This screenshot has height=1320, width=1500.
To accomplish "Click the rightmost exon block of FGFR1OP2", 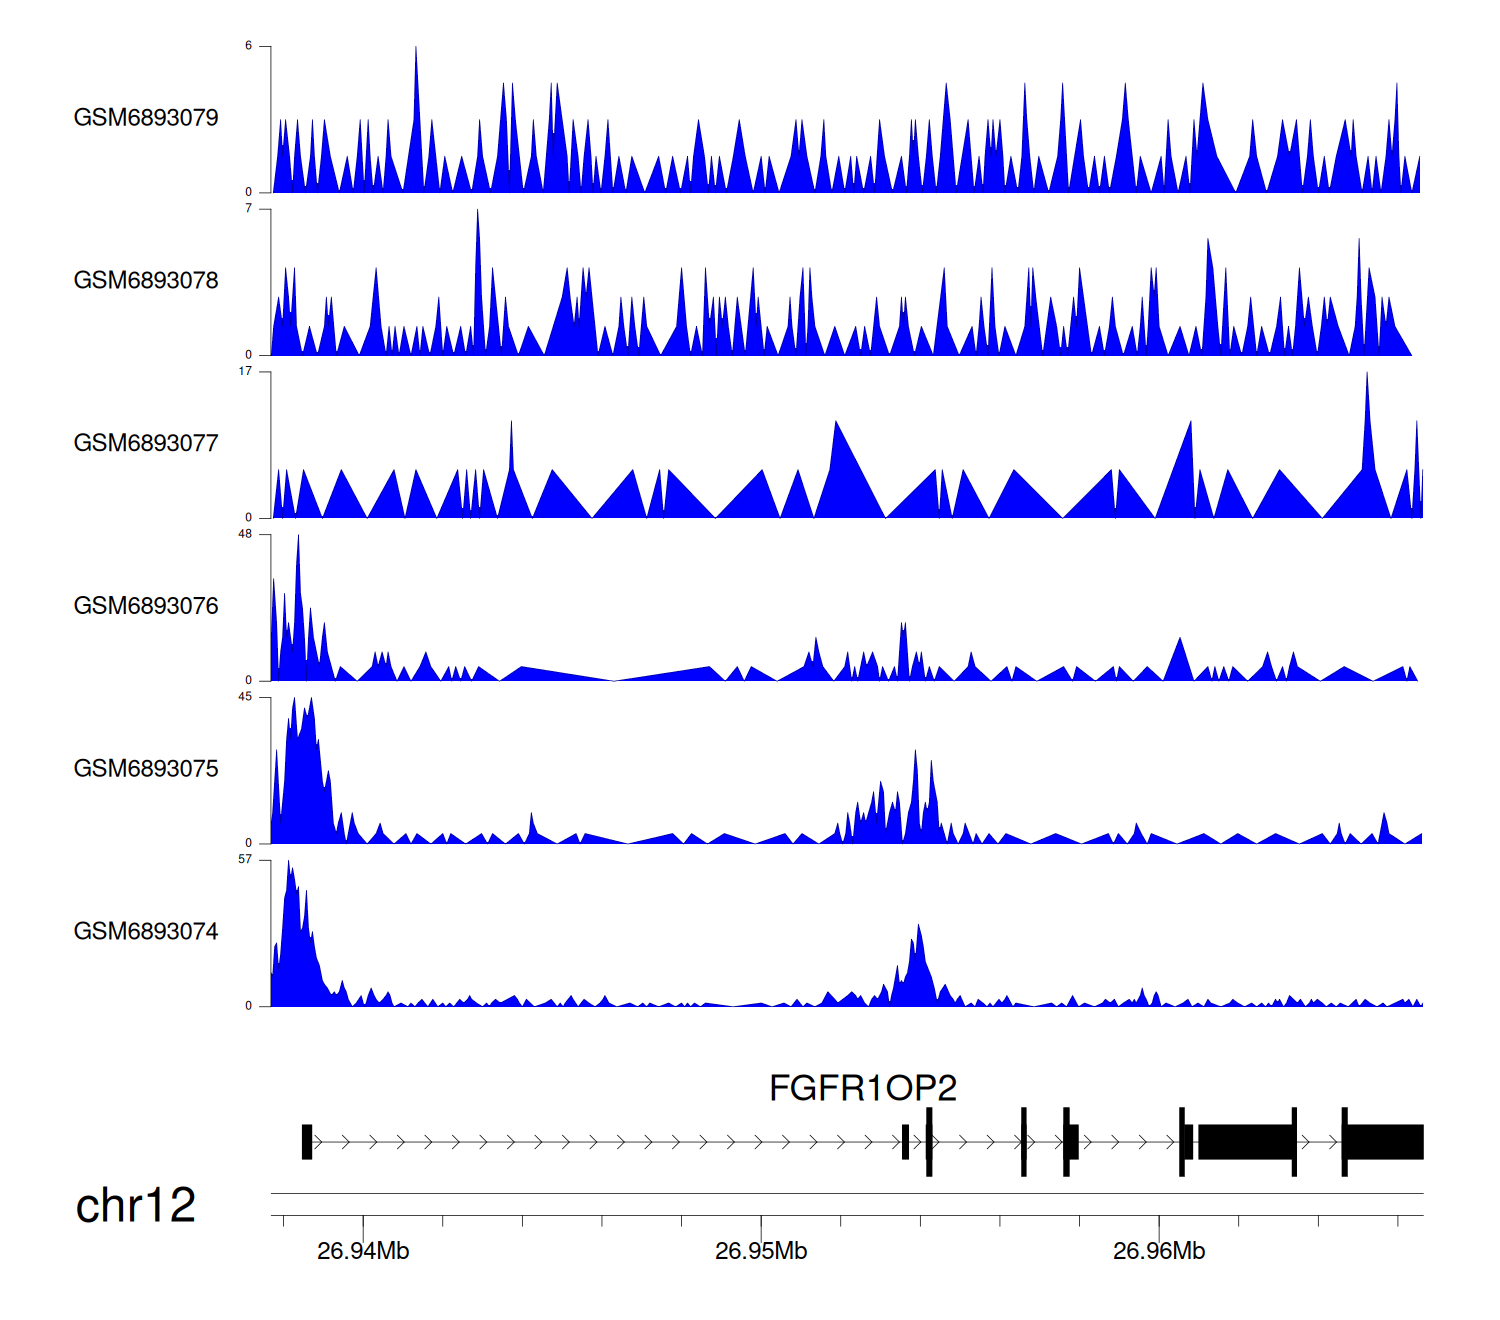I will click(x=1384, y=1142).
